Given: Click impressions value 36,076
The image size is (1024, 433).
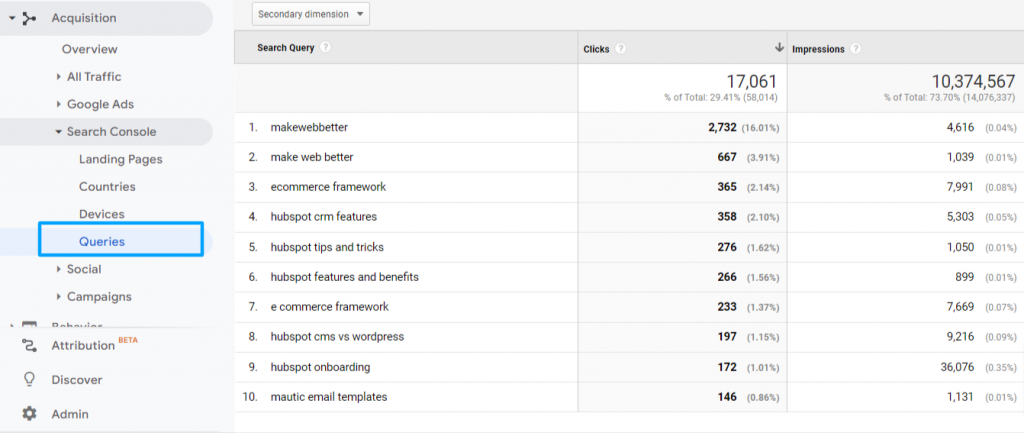Looking at the screenshot, I should coord(957,367).
